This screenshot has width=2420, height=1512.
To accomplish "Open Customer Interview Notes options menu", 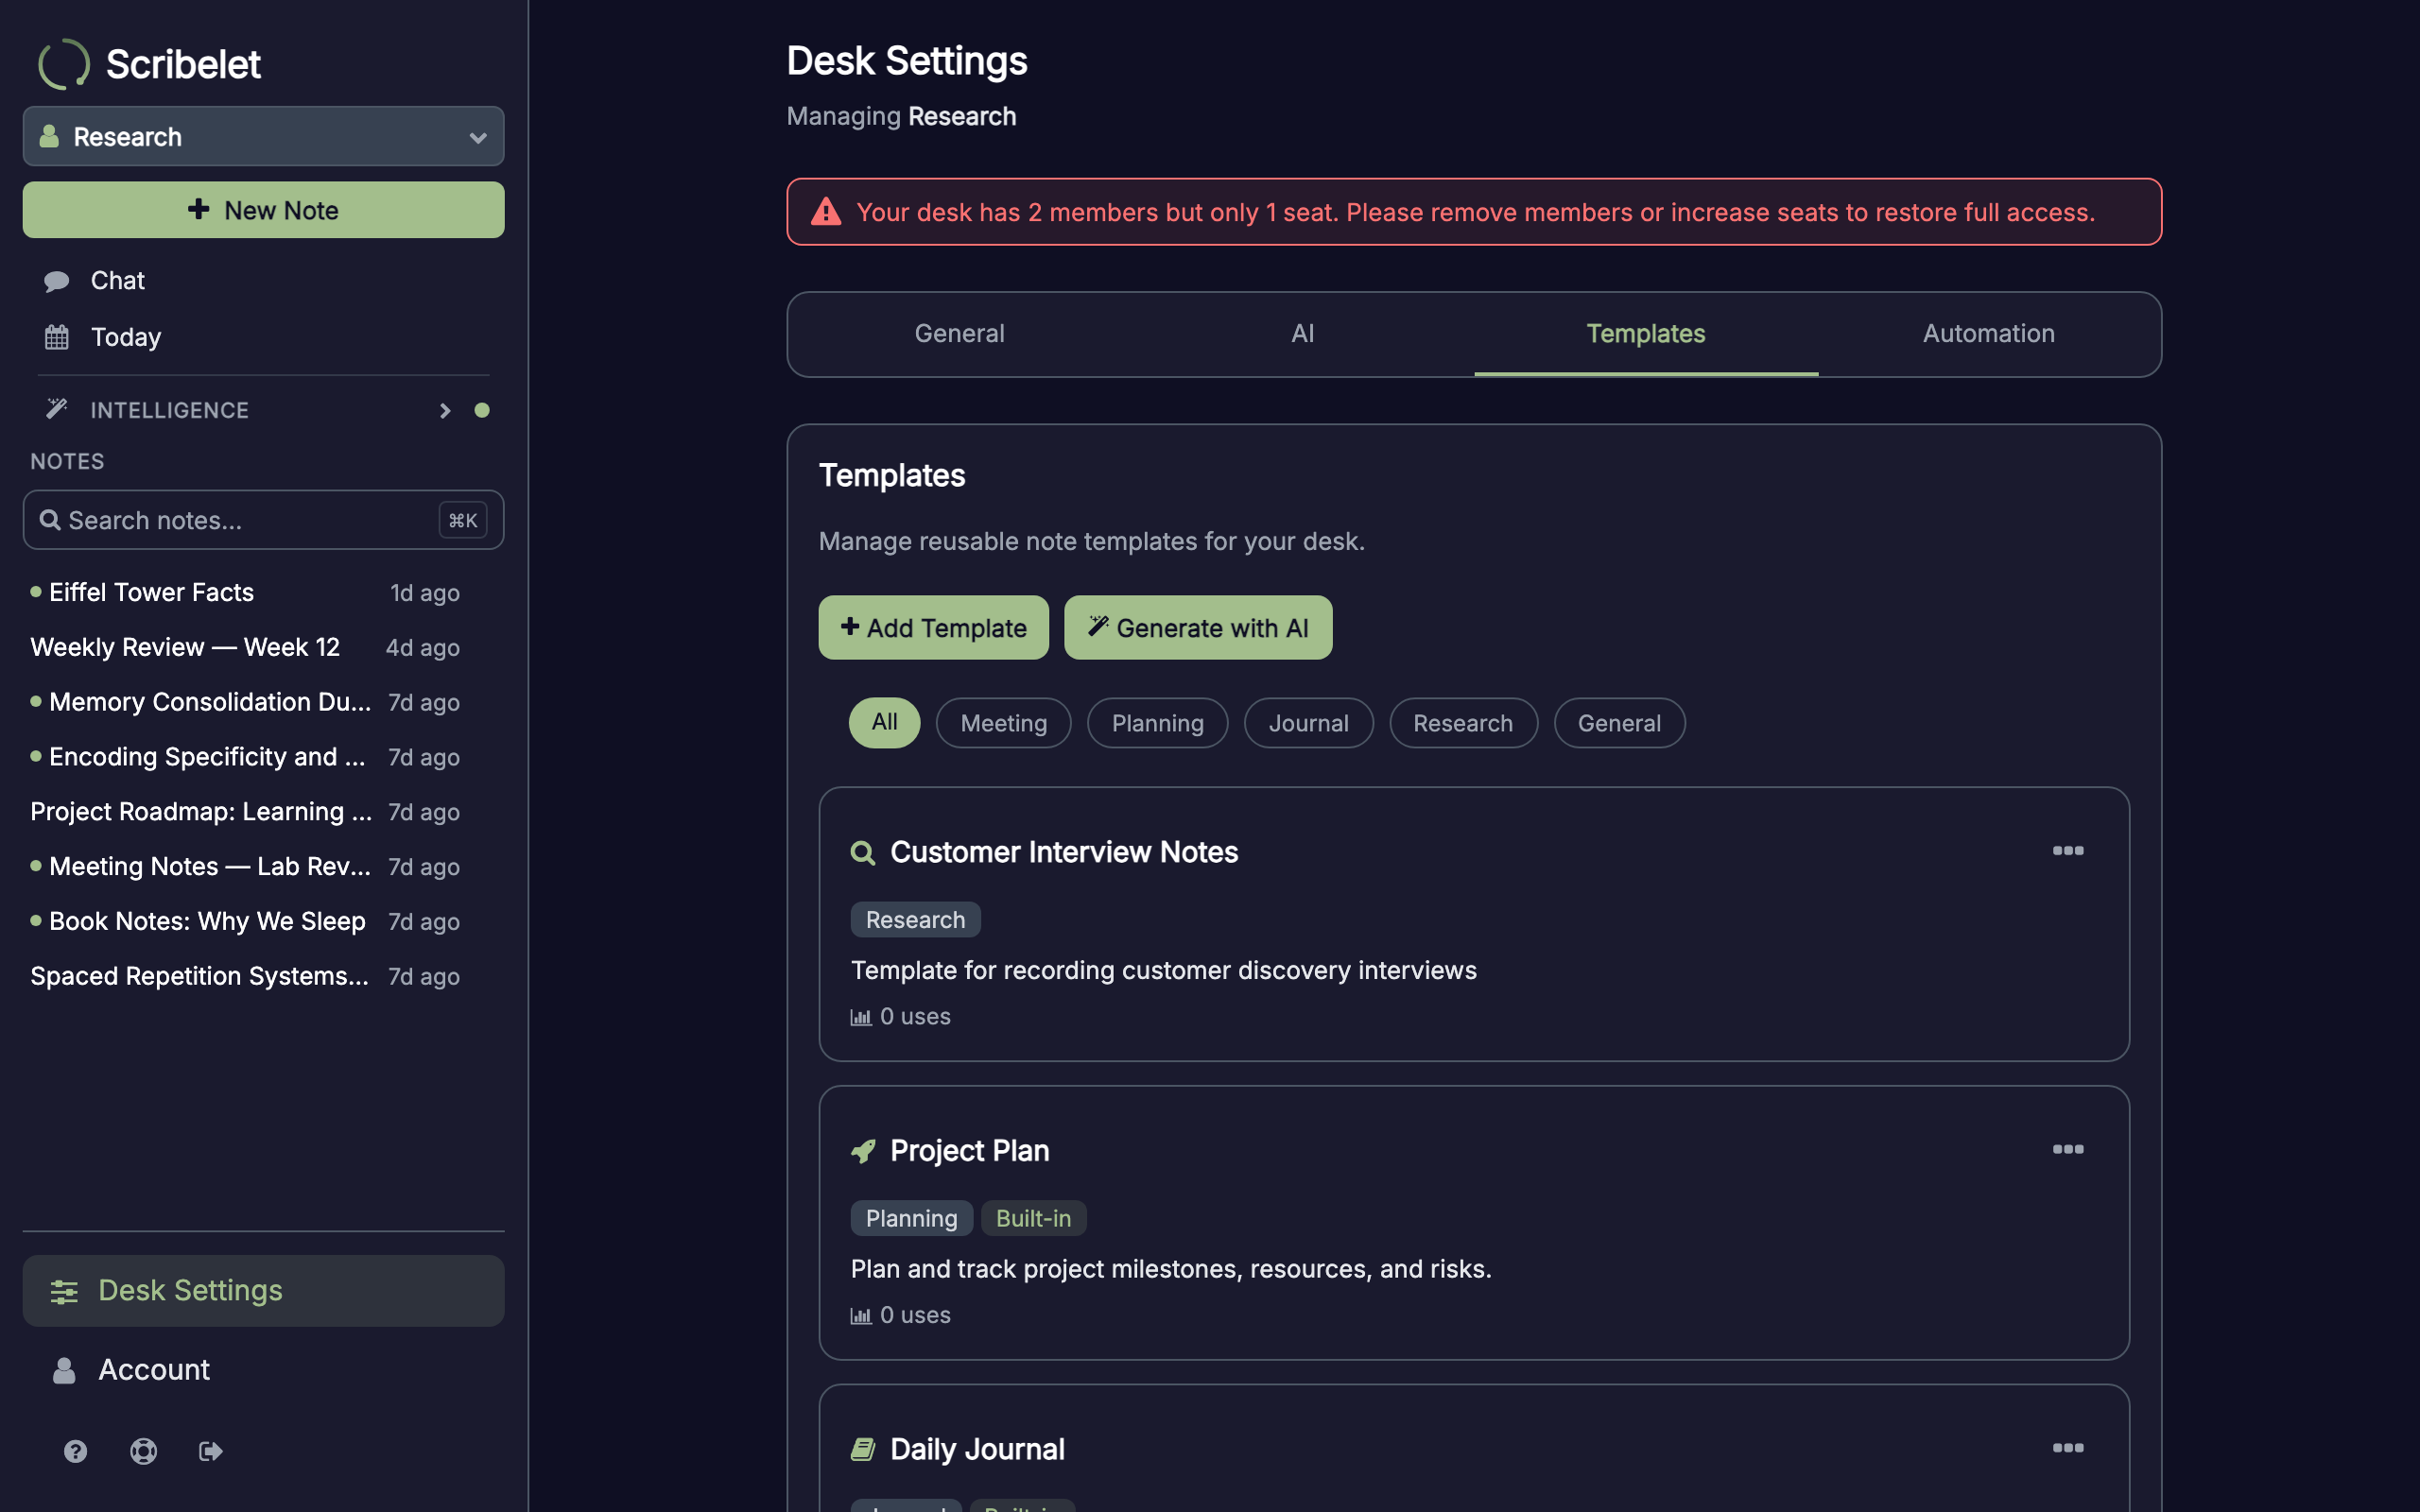I will (x=2068, y=851).
